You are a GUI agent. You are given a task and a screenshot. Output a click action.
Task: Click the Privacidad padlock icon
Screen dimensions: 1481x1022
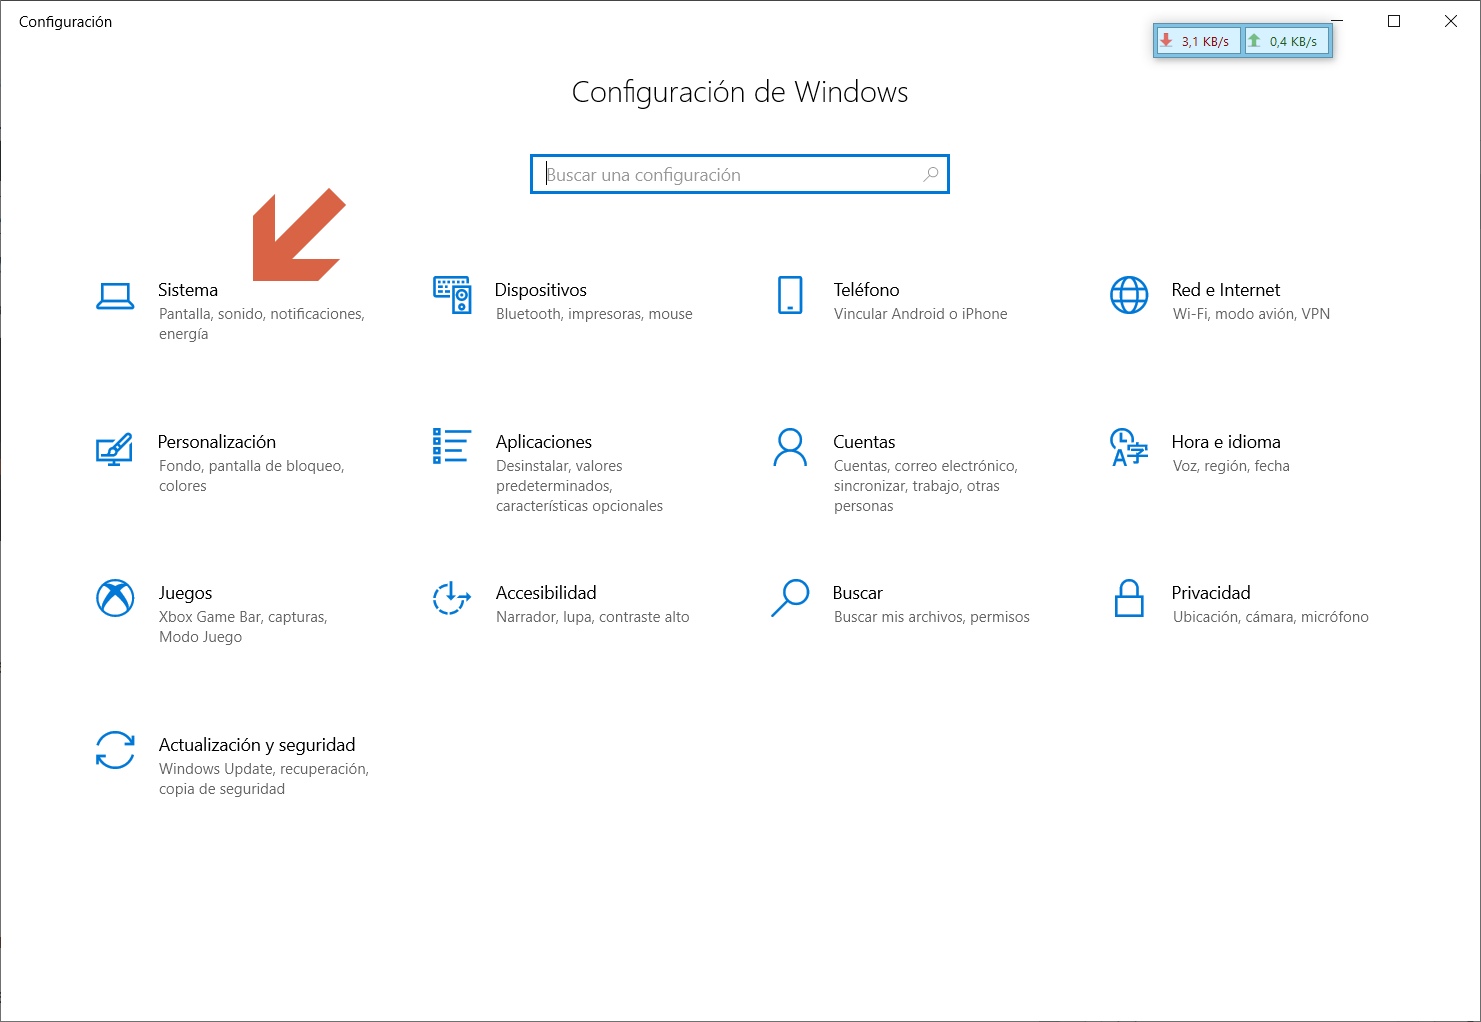(x=1129, y=598)
